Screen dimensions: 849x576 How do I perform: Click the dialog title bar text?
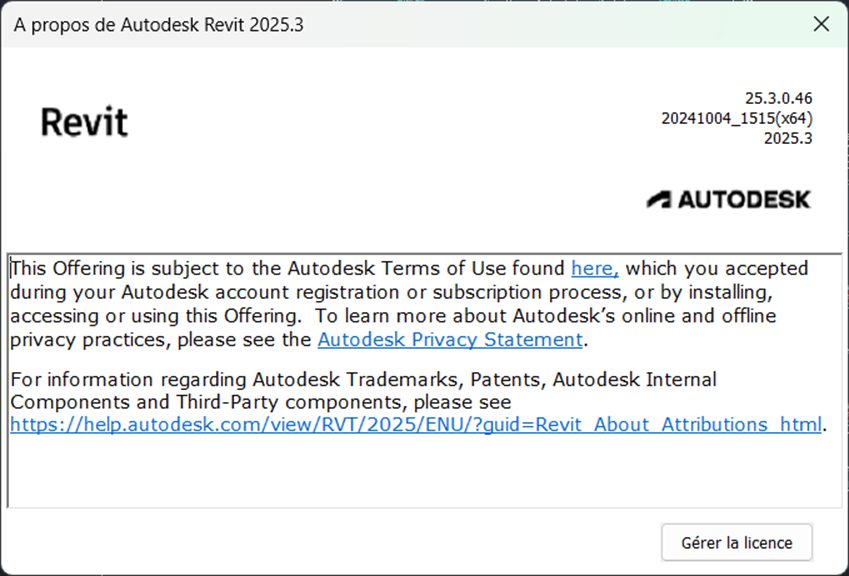(x=159, y=25)
